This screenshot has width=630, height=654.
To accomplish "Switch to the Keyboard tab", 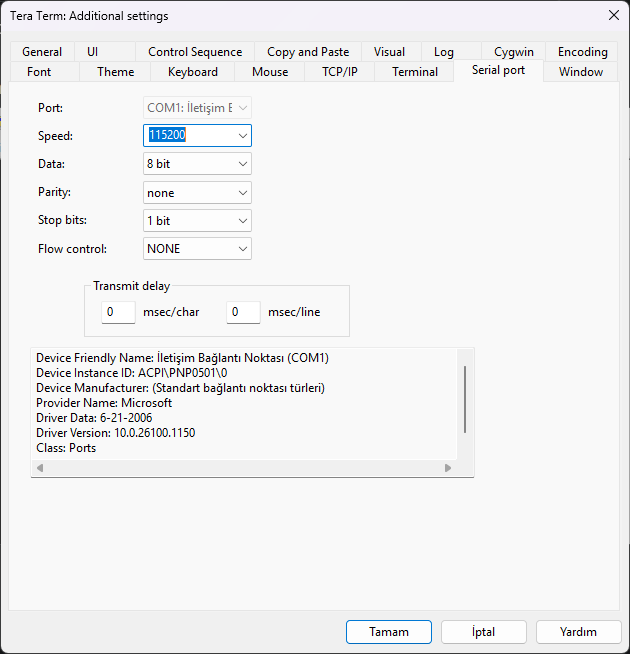I will 193,72.
